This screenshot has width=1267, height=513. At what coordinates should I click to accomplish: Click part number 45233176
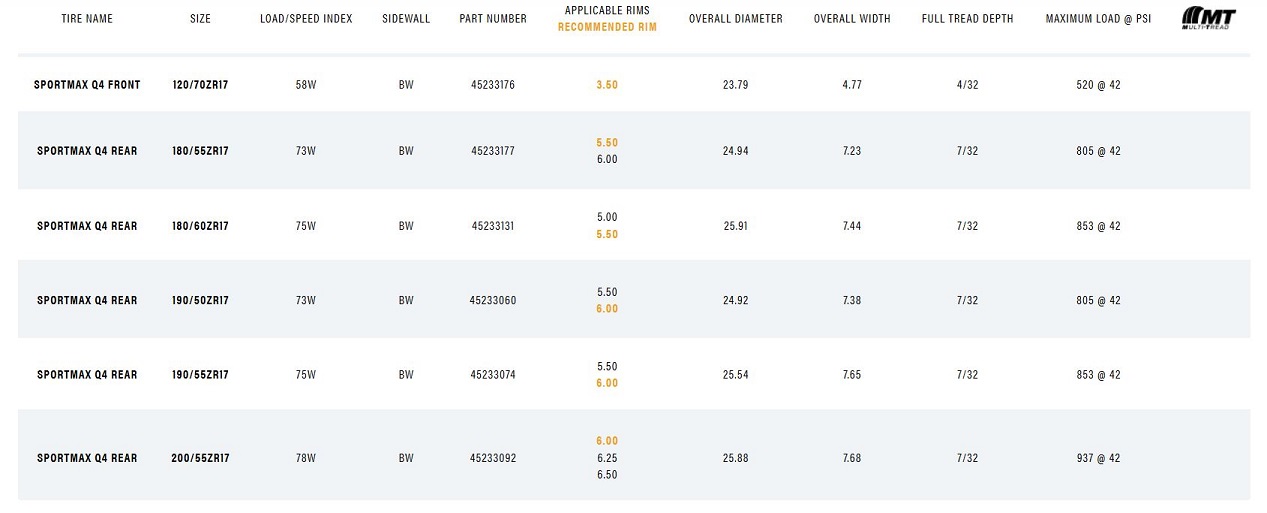(493, 85)
